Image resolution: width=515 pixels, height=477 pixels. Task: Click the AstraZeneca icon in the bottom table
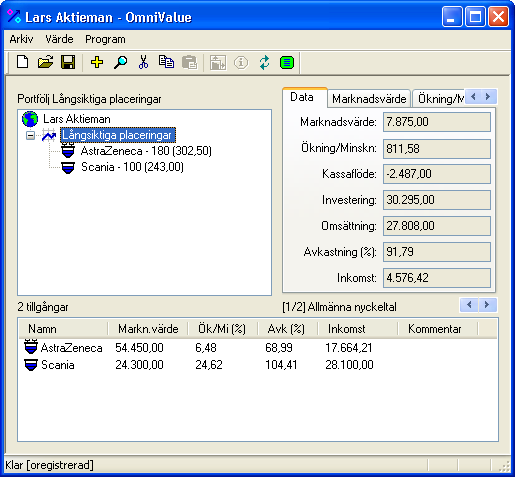pos(31,347)
